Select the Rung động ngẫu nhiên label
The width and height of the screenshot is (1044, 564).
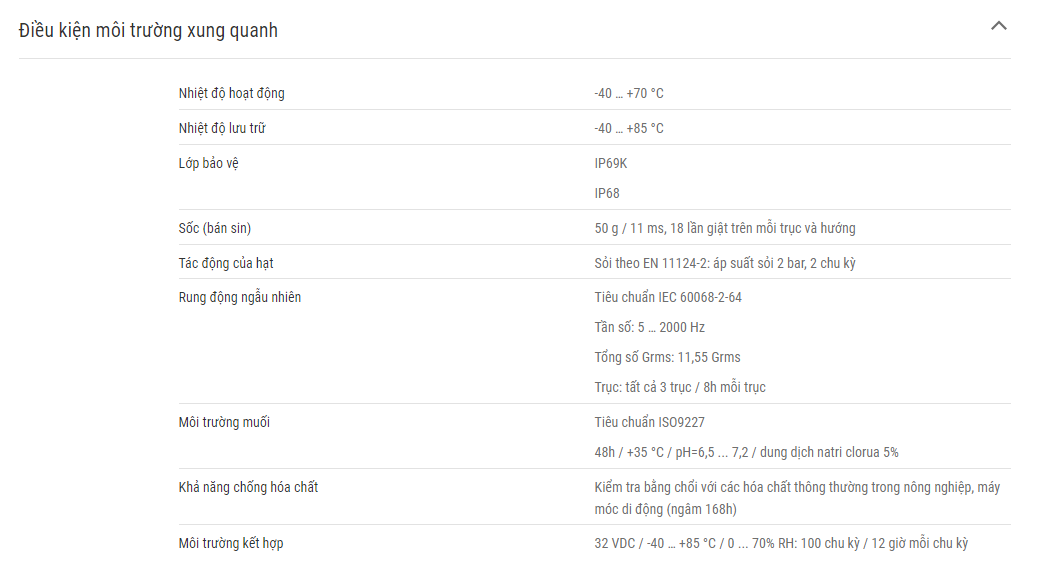[240, 297]
